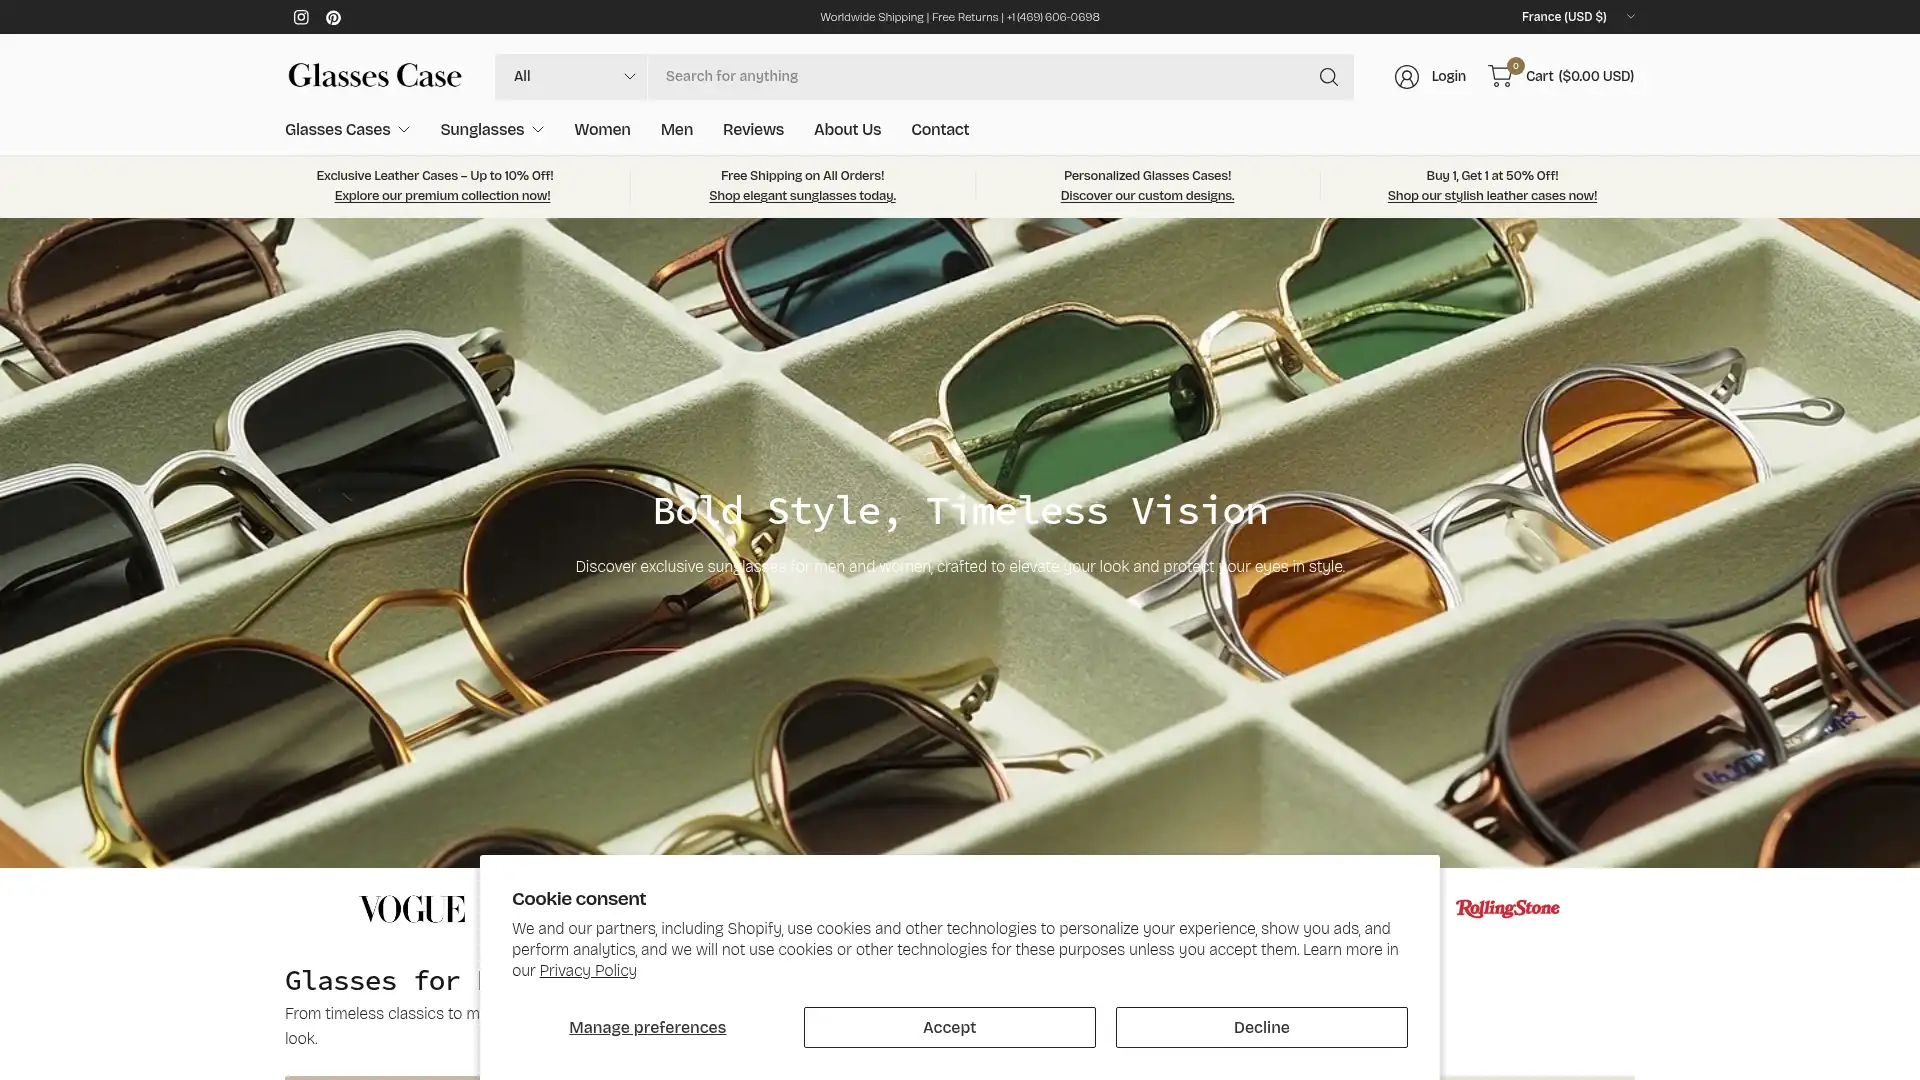Open the Instagram social icon

click(x=301, y=17)
